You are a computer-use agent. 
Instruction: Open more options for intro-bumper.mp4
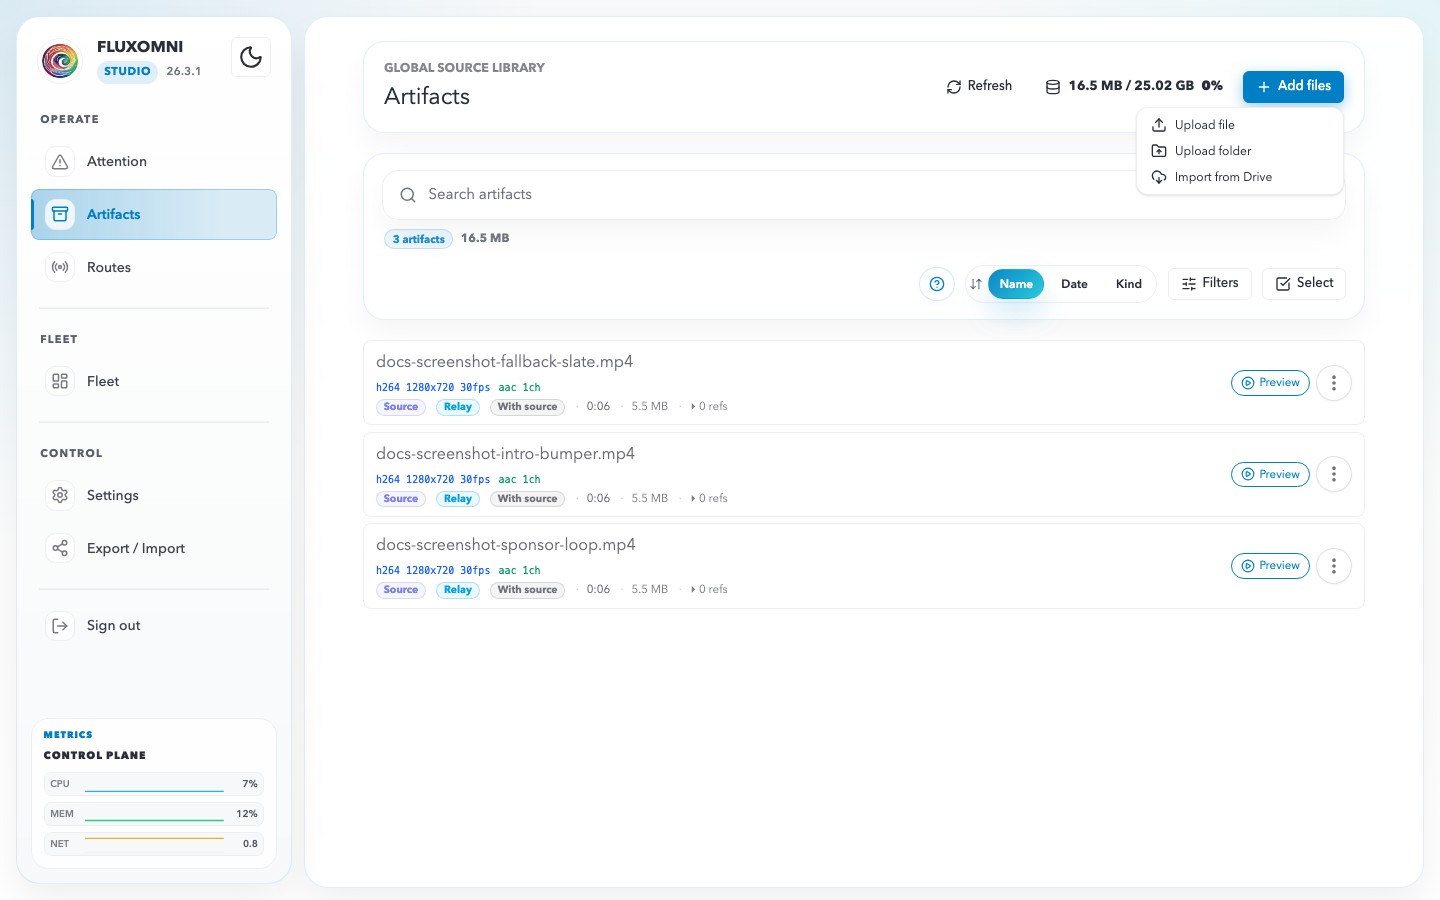1334,474
